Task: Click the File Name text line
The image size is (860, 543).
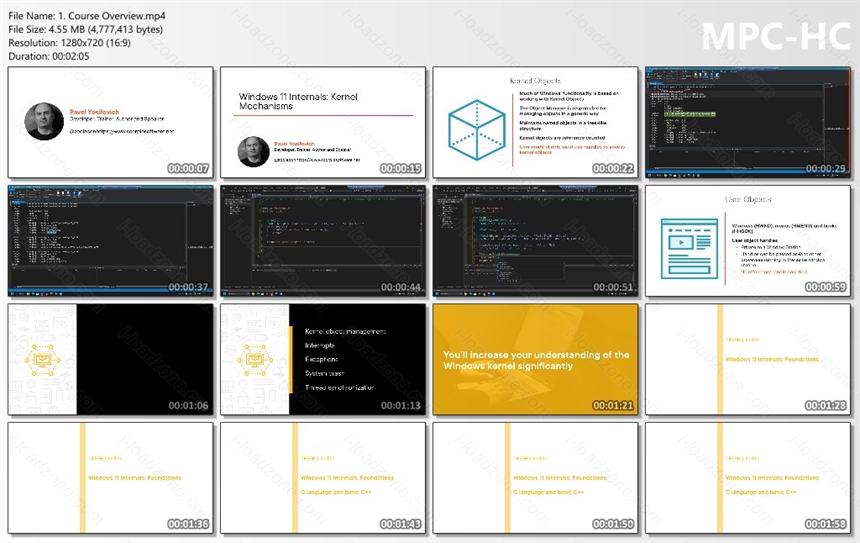Action: (87, 16)
